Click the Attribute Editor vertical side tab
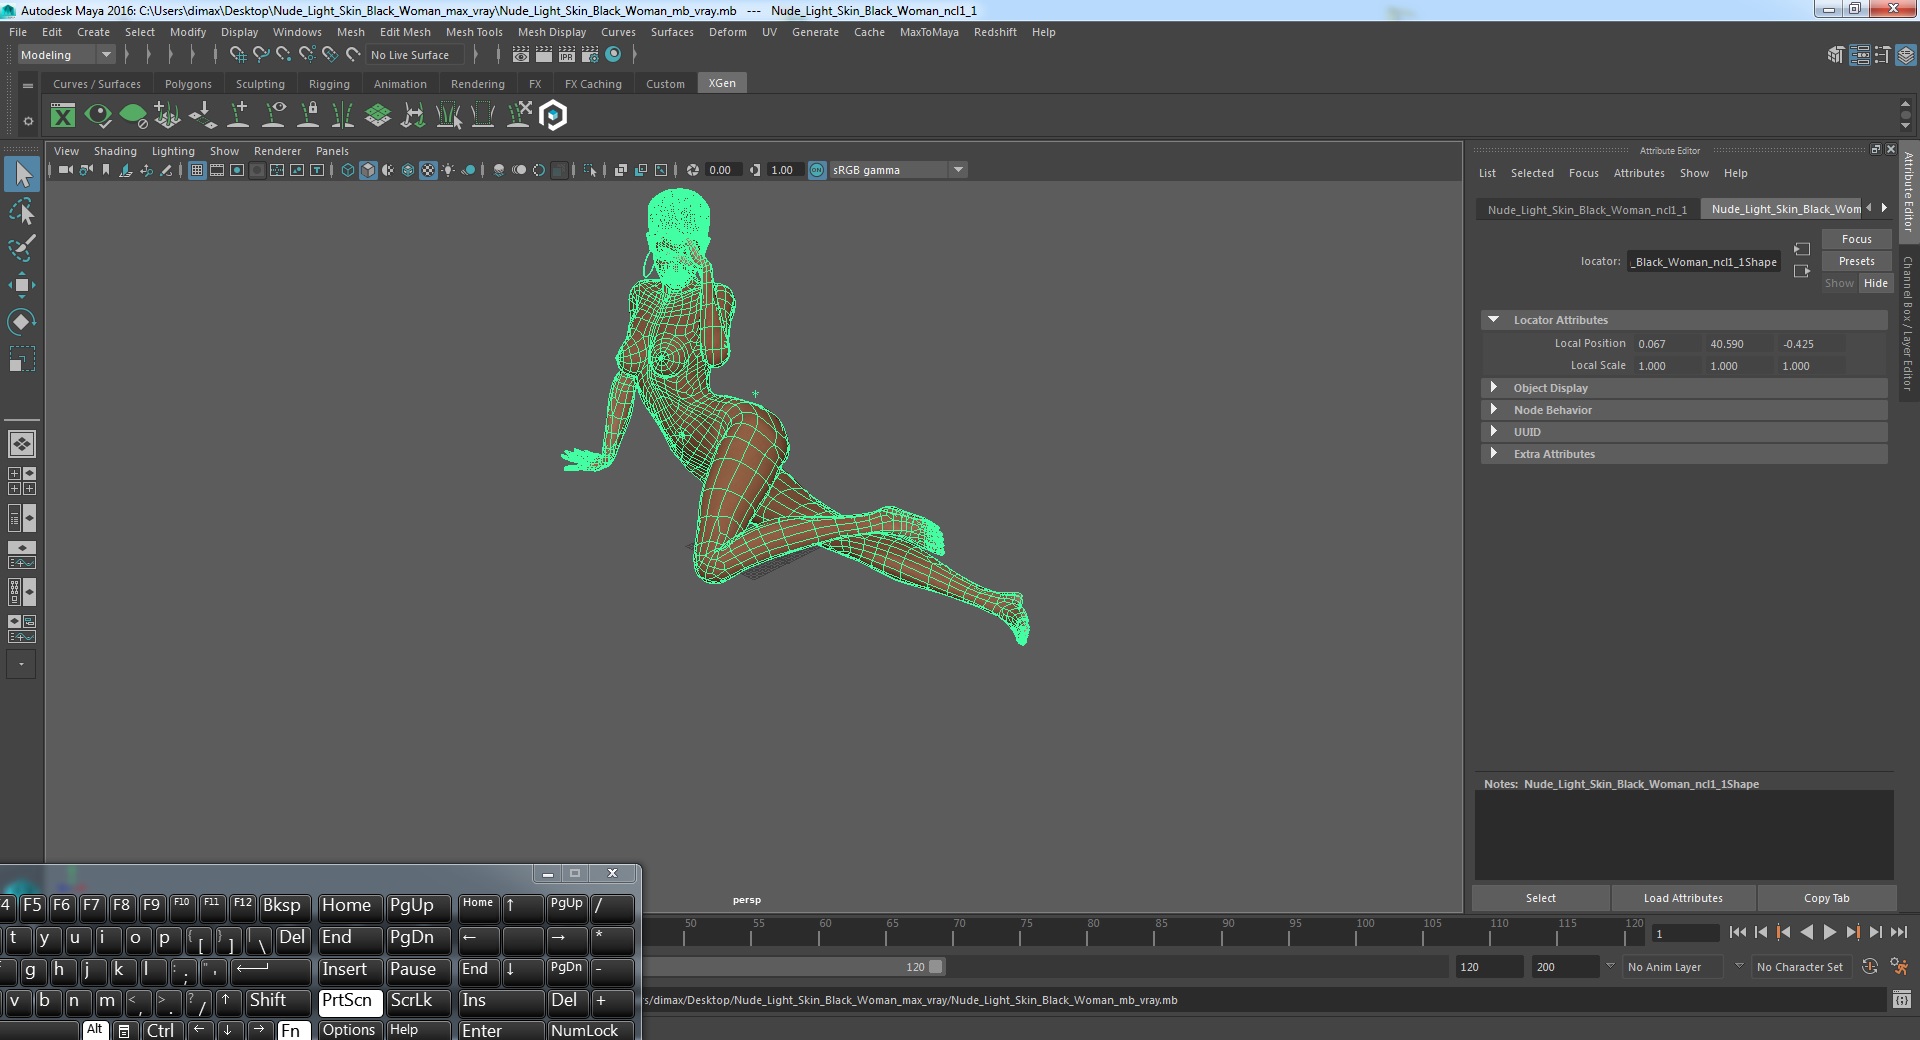 pos(1908,191)
